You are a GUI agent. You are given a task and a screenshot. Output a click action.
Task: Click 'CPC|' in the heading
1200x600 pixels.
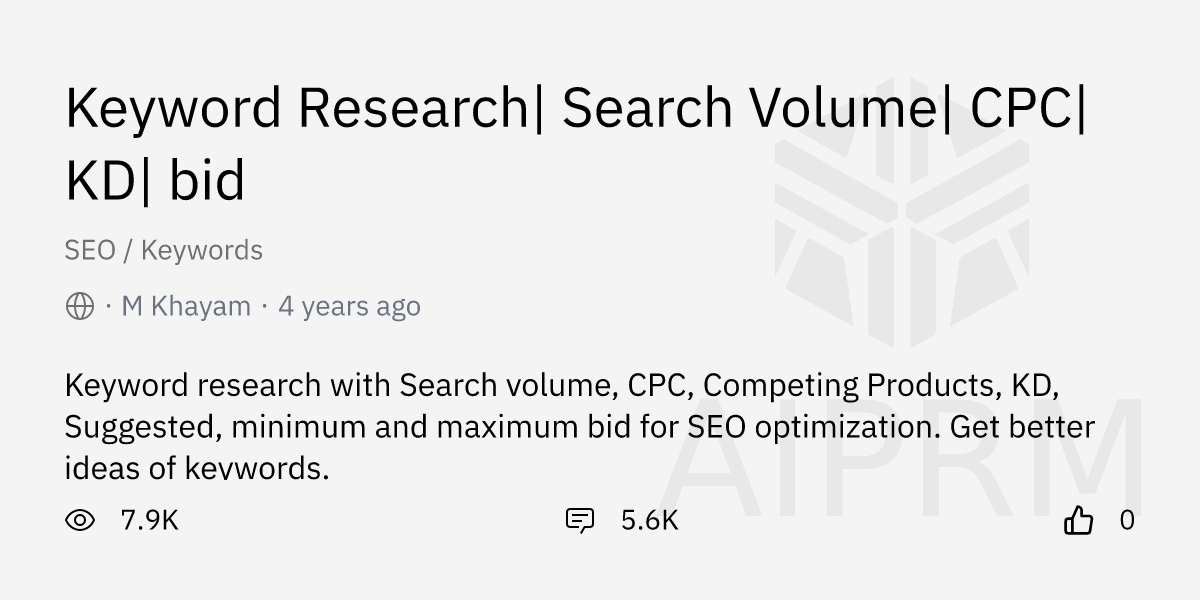pyautogui.click(x=1029, y=108)
